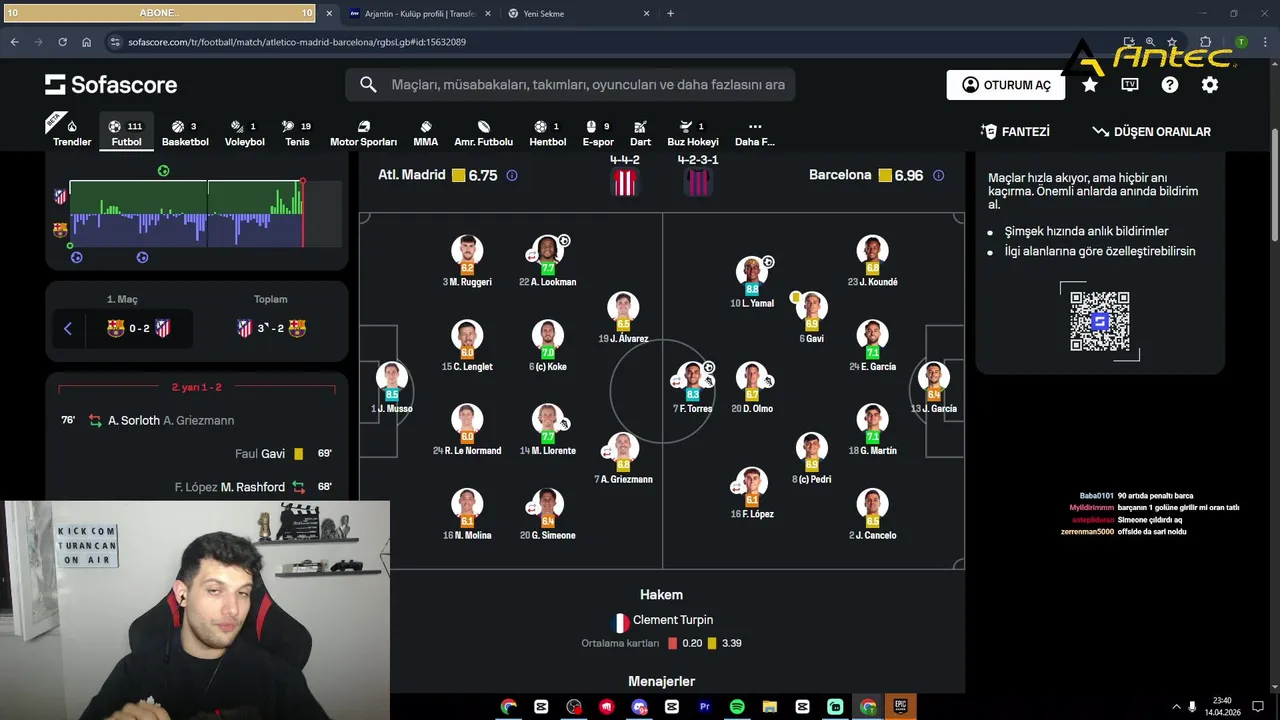Open Spotify from the taskbar

[x=737, y=707]
